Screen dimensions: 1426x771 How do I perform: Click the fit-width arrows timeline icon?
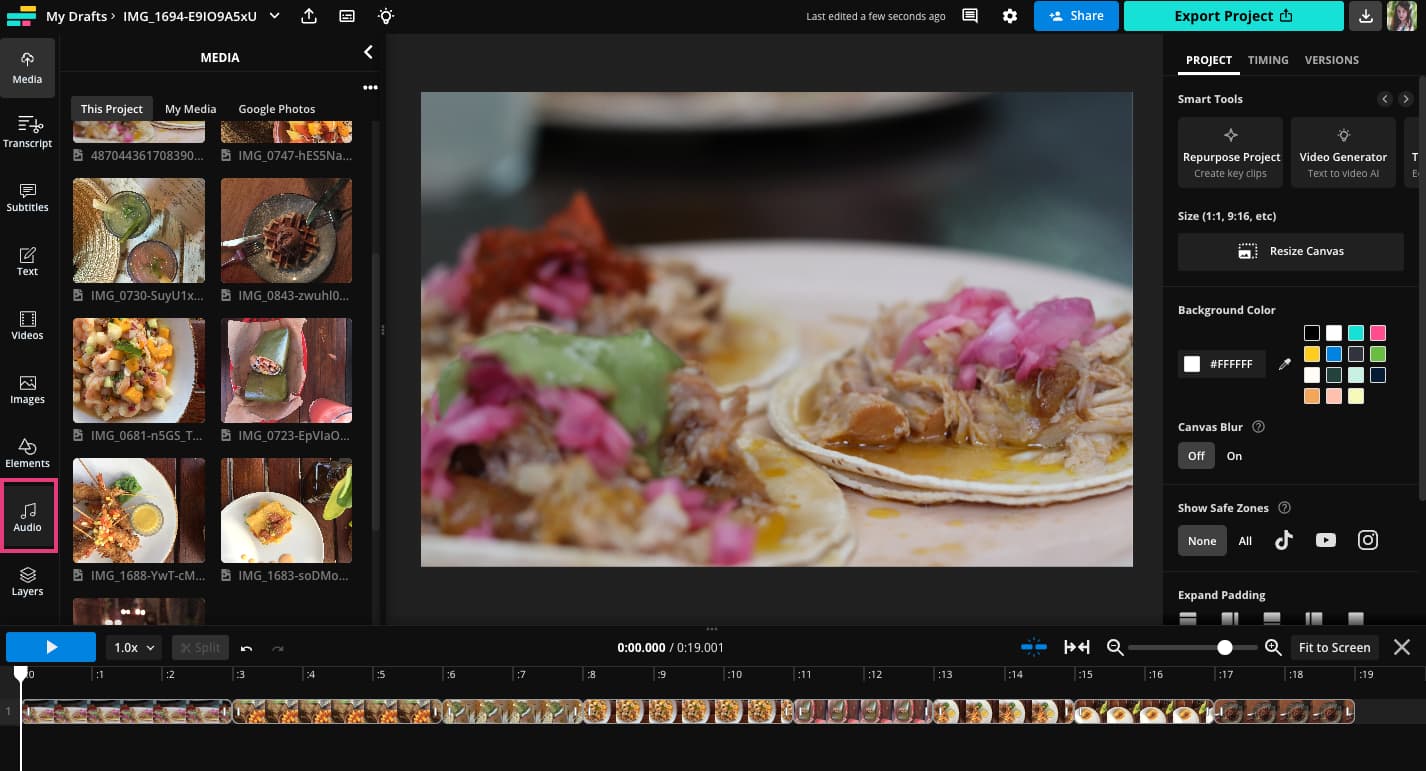[x=1077, y=648]
